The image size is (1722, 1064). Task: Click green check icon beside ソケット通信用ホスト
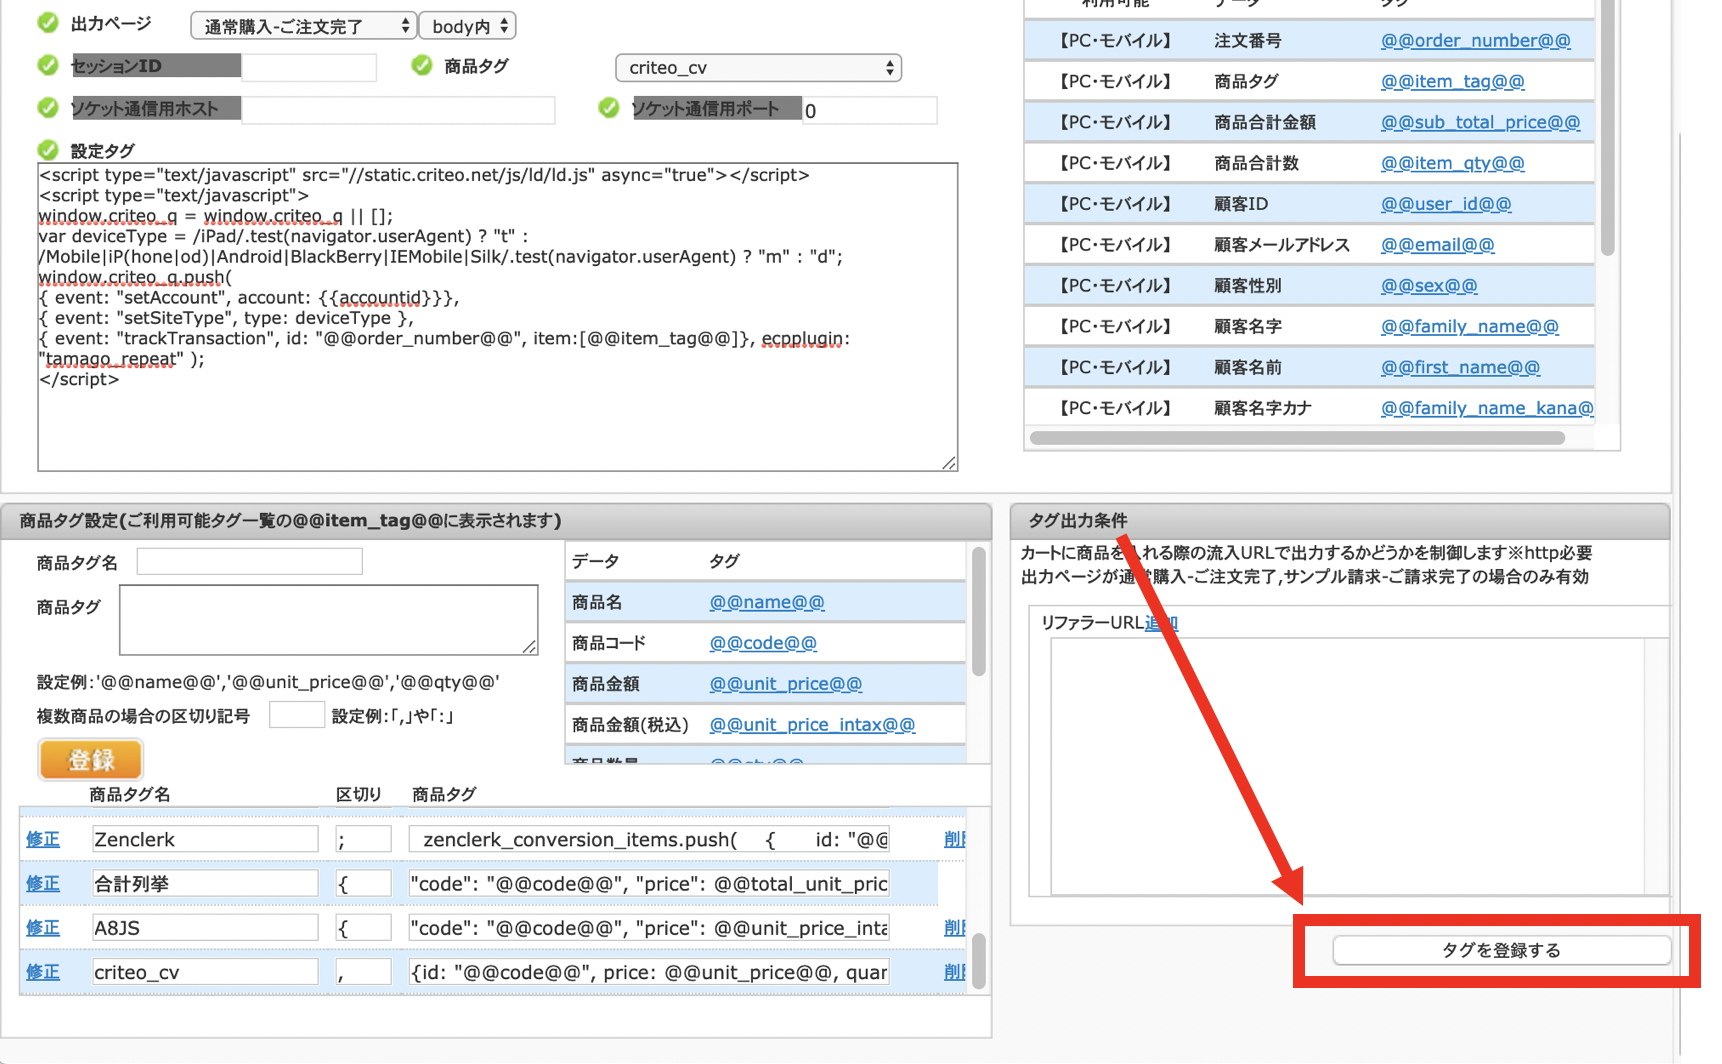click(48, 108)
